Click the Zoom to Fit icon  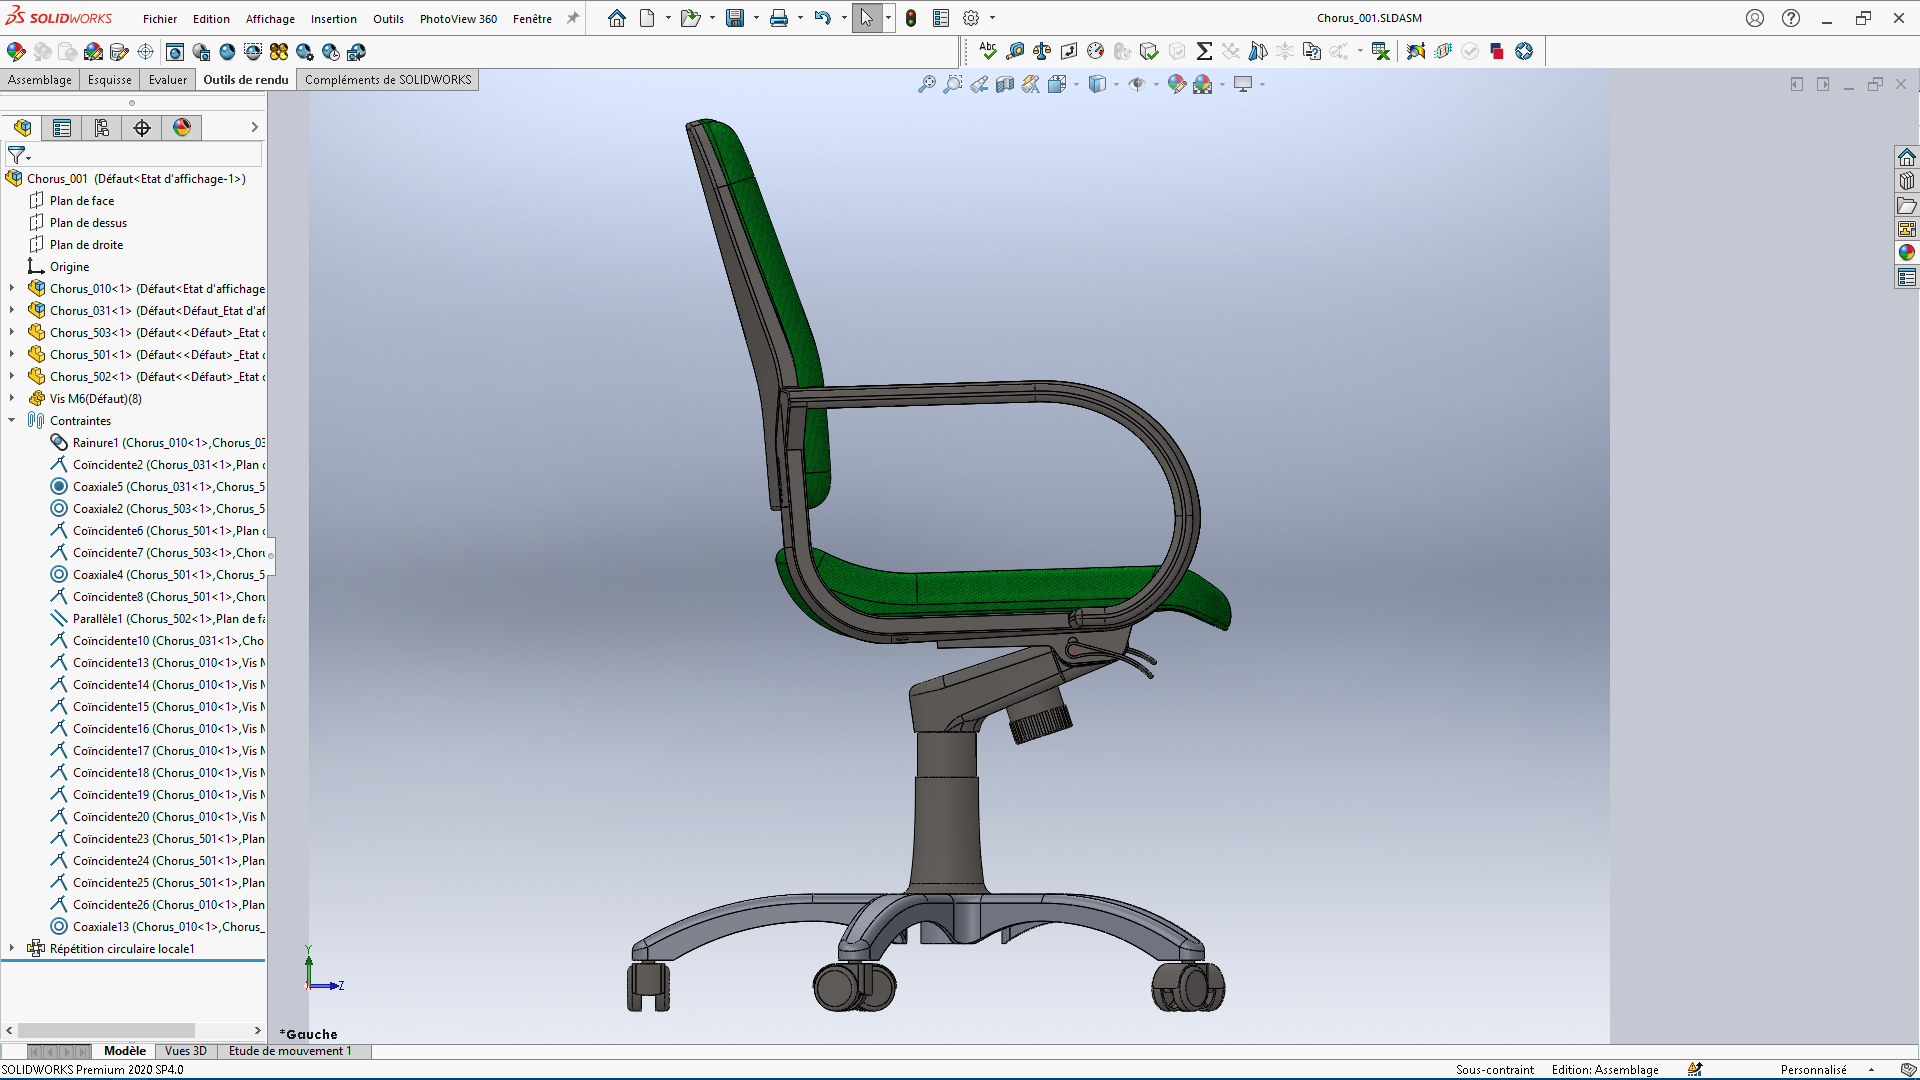coord(927,85)
